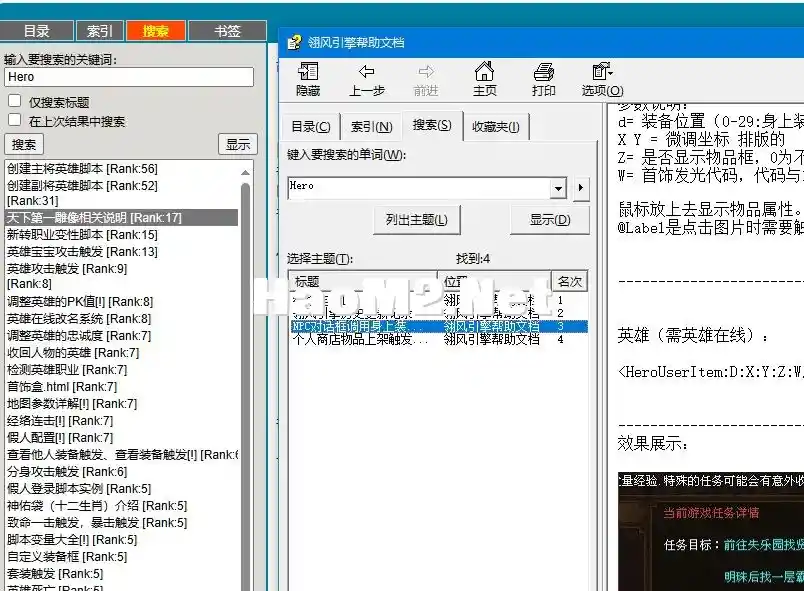Switch to 目录 tab in left panel
The image size is (804, 591).
36,31
